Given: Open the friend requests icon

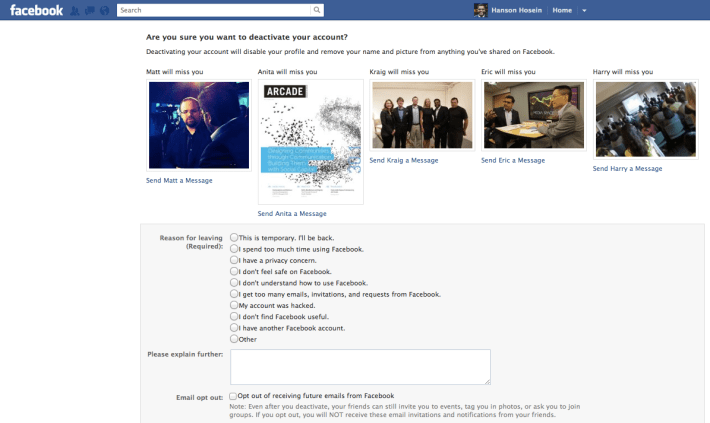Looking at the screenshot, I should 75,10.
